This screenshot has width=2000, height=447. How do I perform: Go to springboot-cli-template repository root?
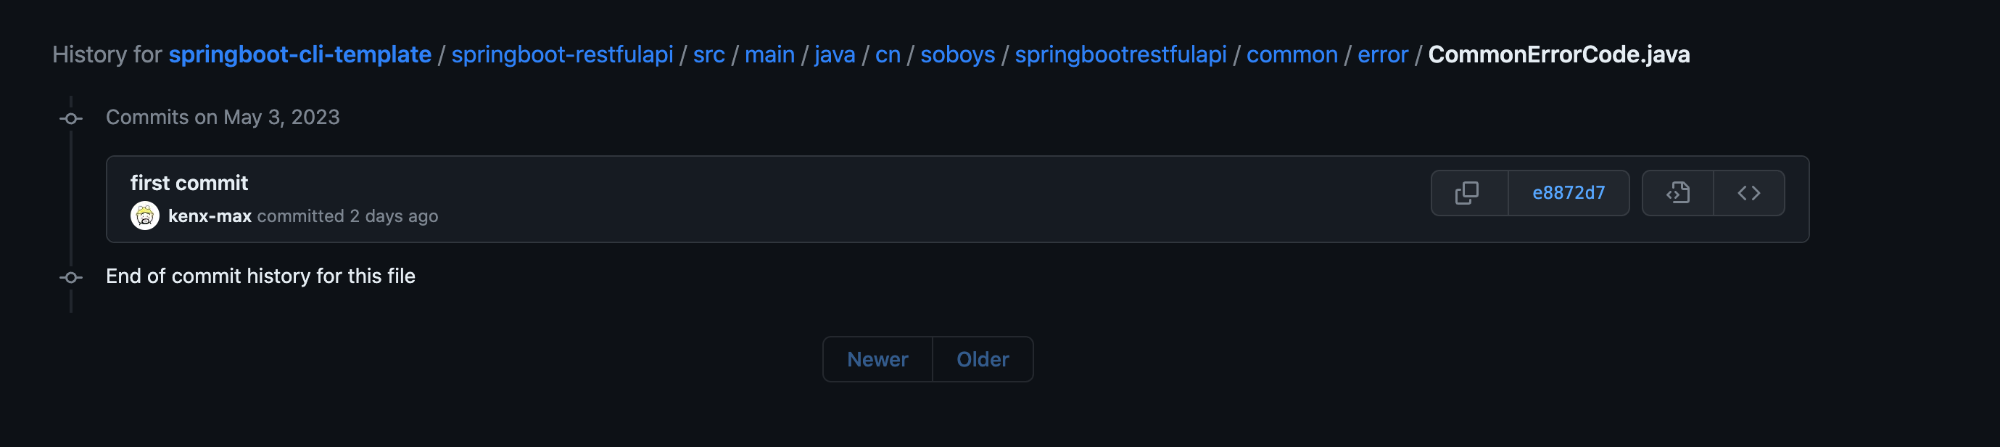click(x=300, y=55)
